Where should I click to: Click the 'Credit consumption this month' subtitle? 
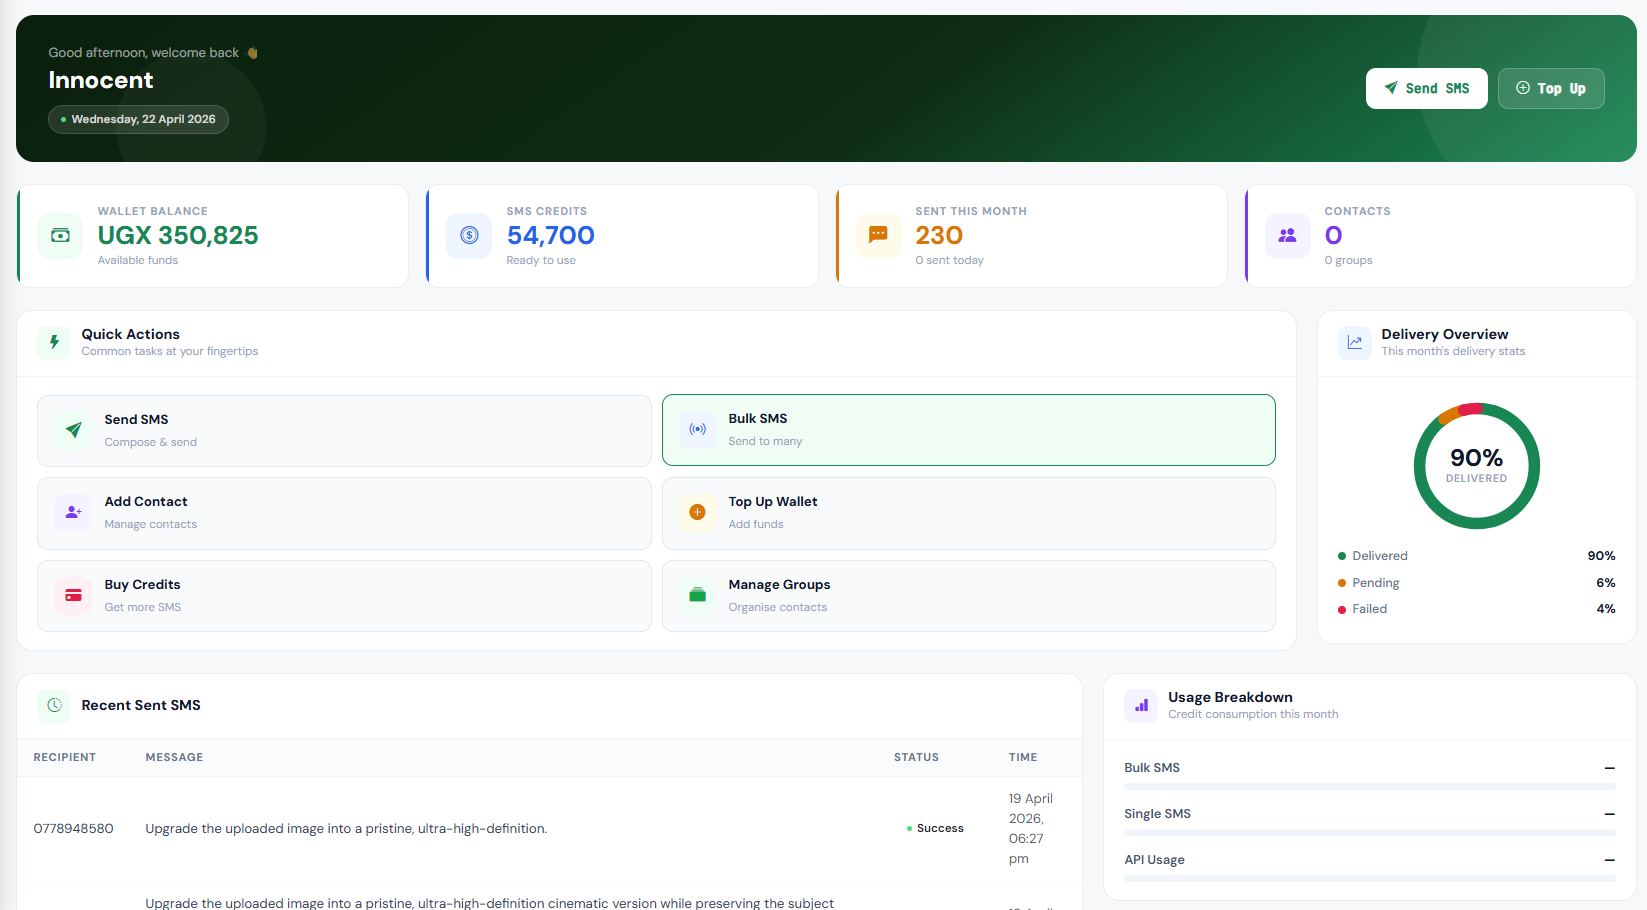(1253, 714)
